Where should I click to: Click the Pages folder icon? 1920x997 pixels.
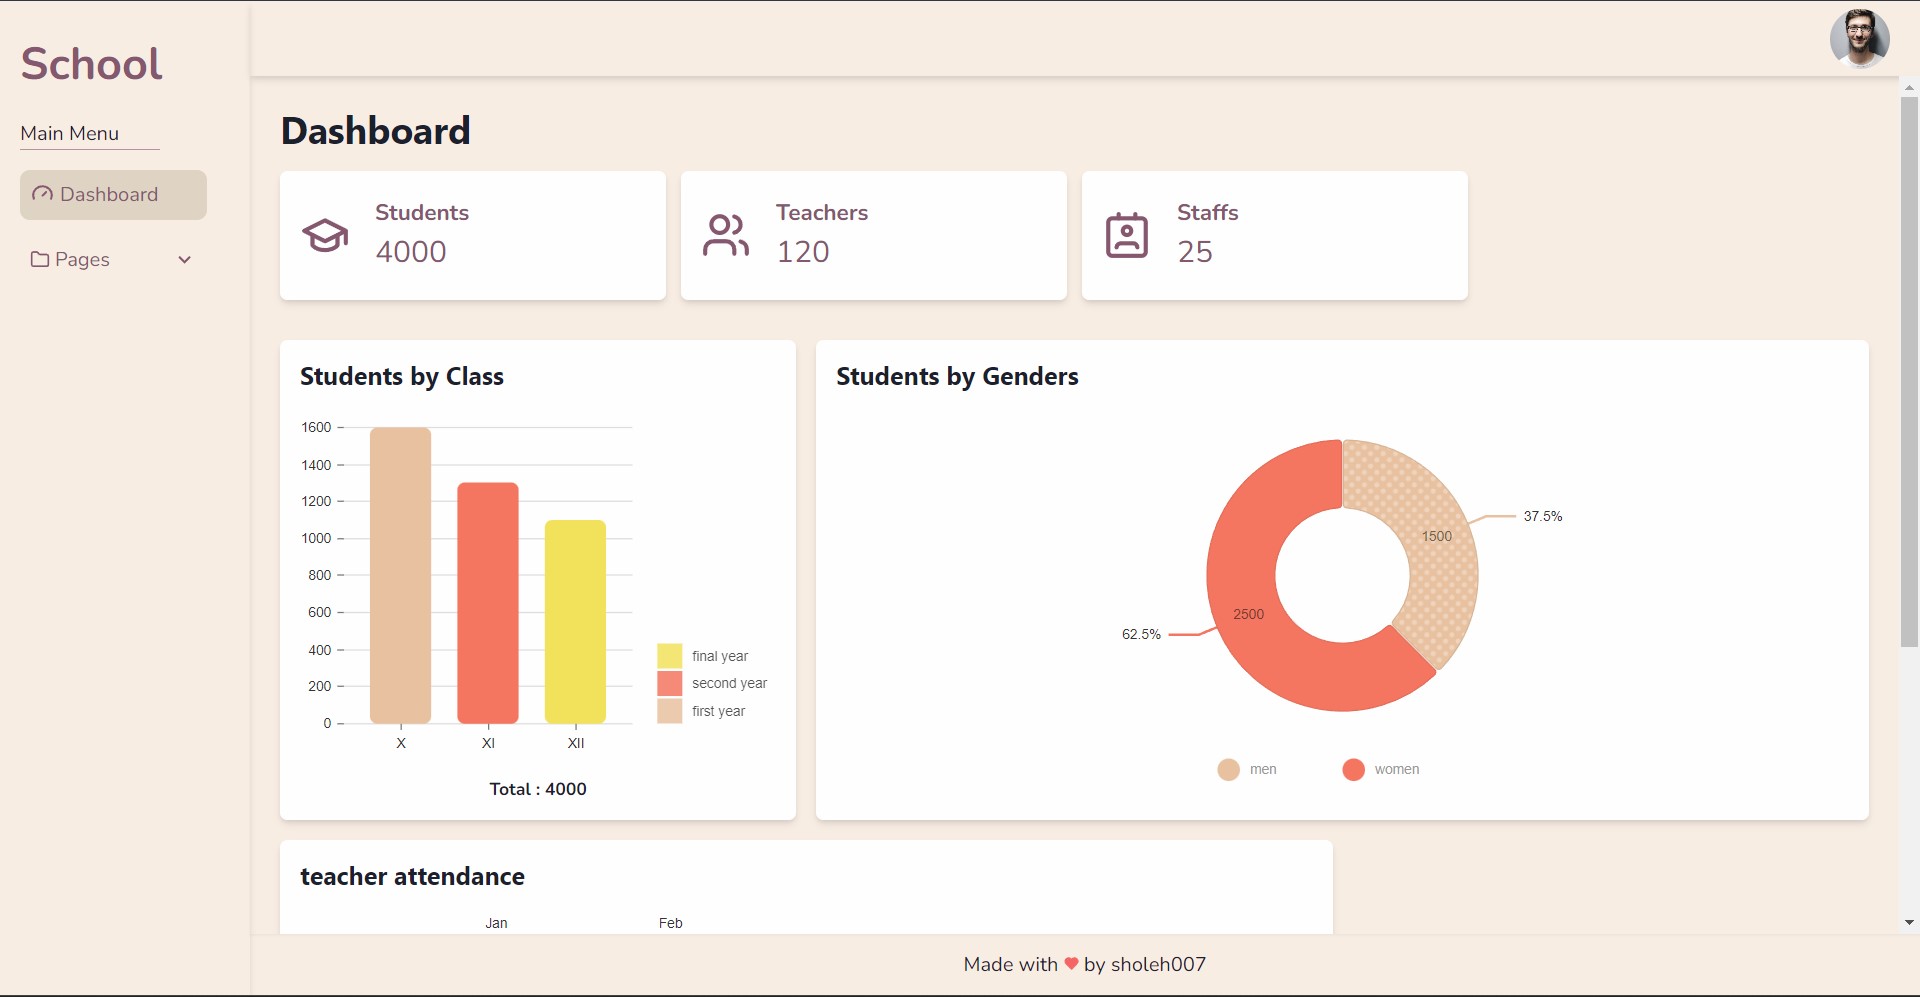[40, 259]
